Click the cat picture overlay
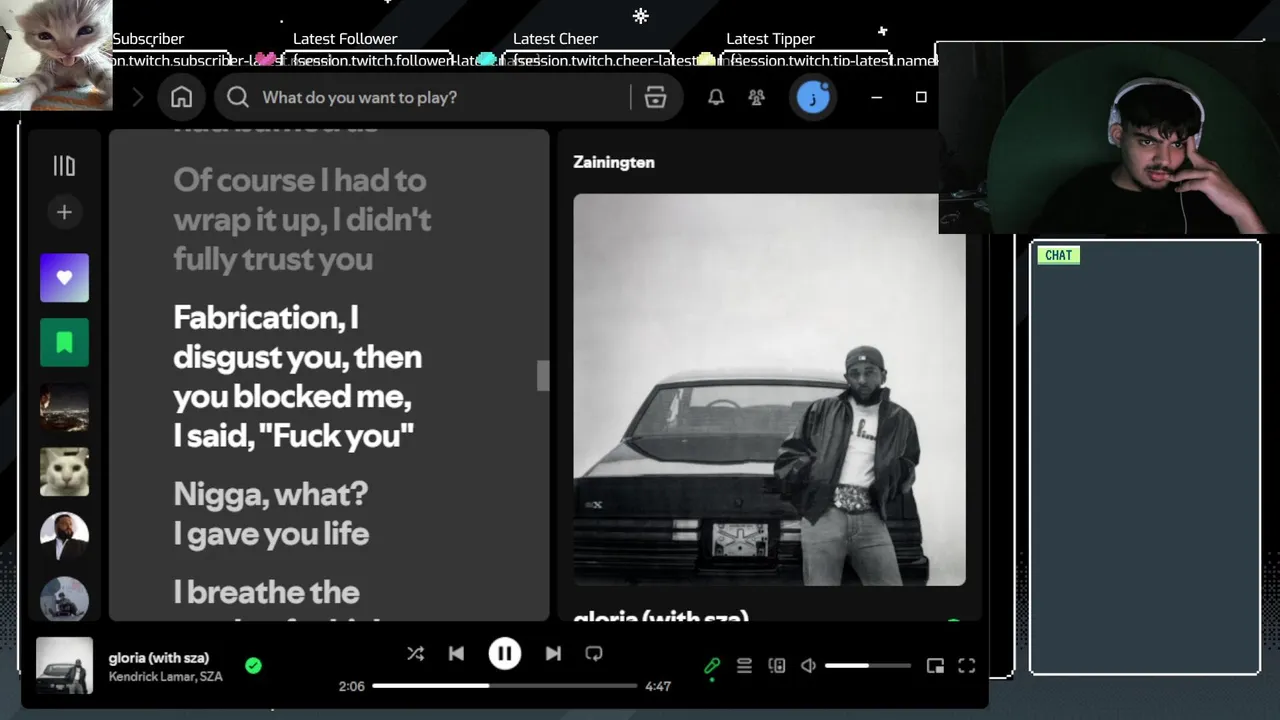Screen dimensions: 1280x720 [56, 54]
